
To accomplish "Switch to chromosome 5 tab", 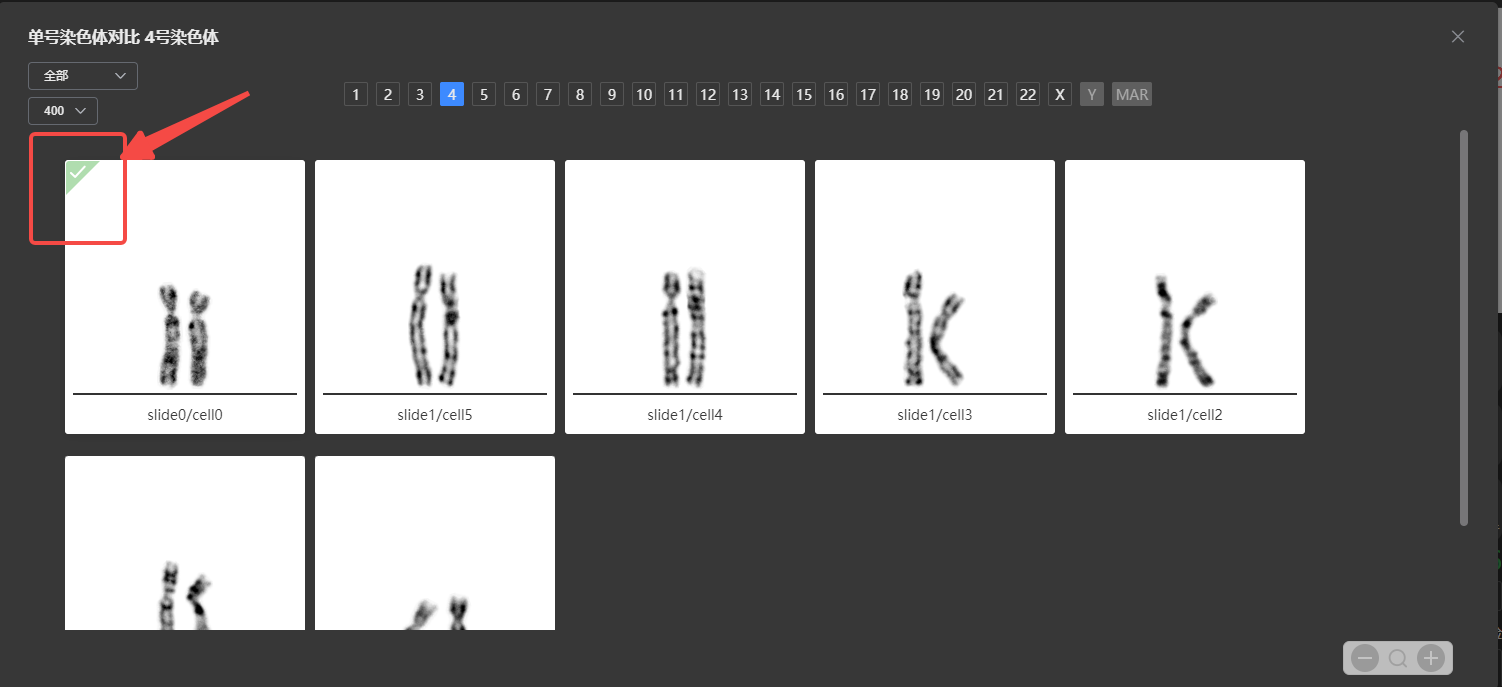I will tap(484, 95).
